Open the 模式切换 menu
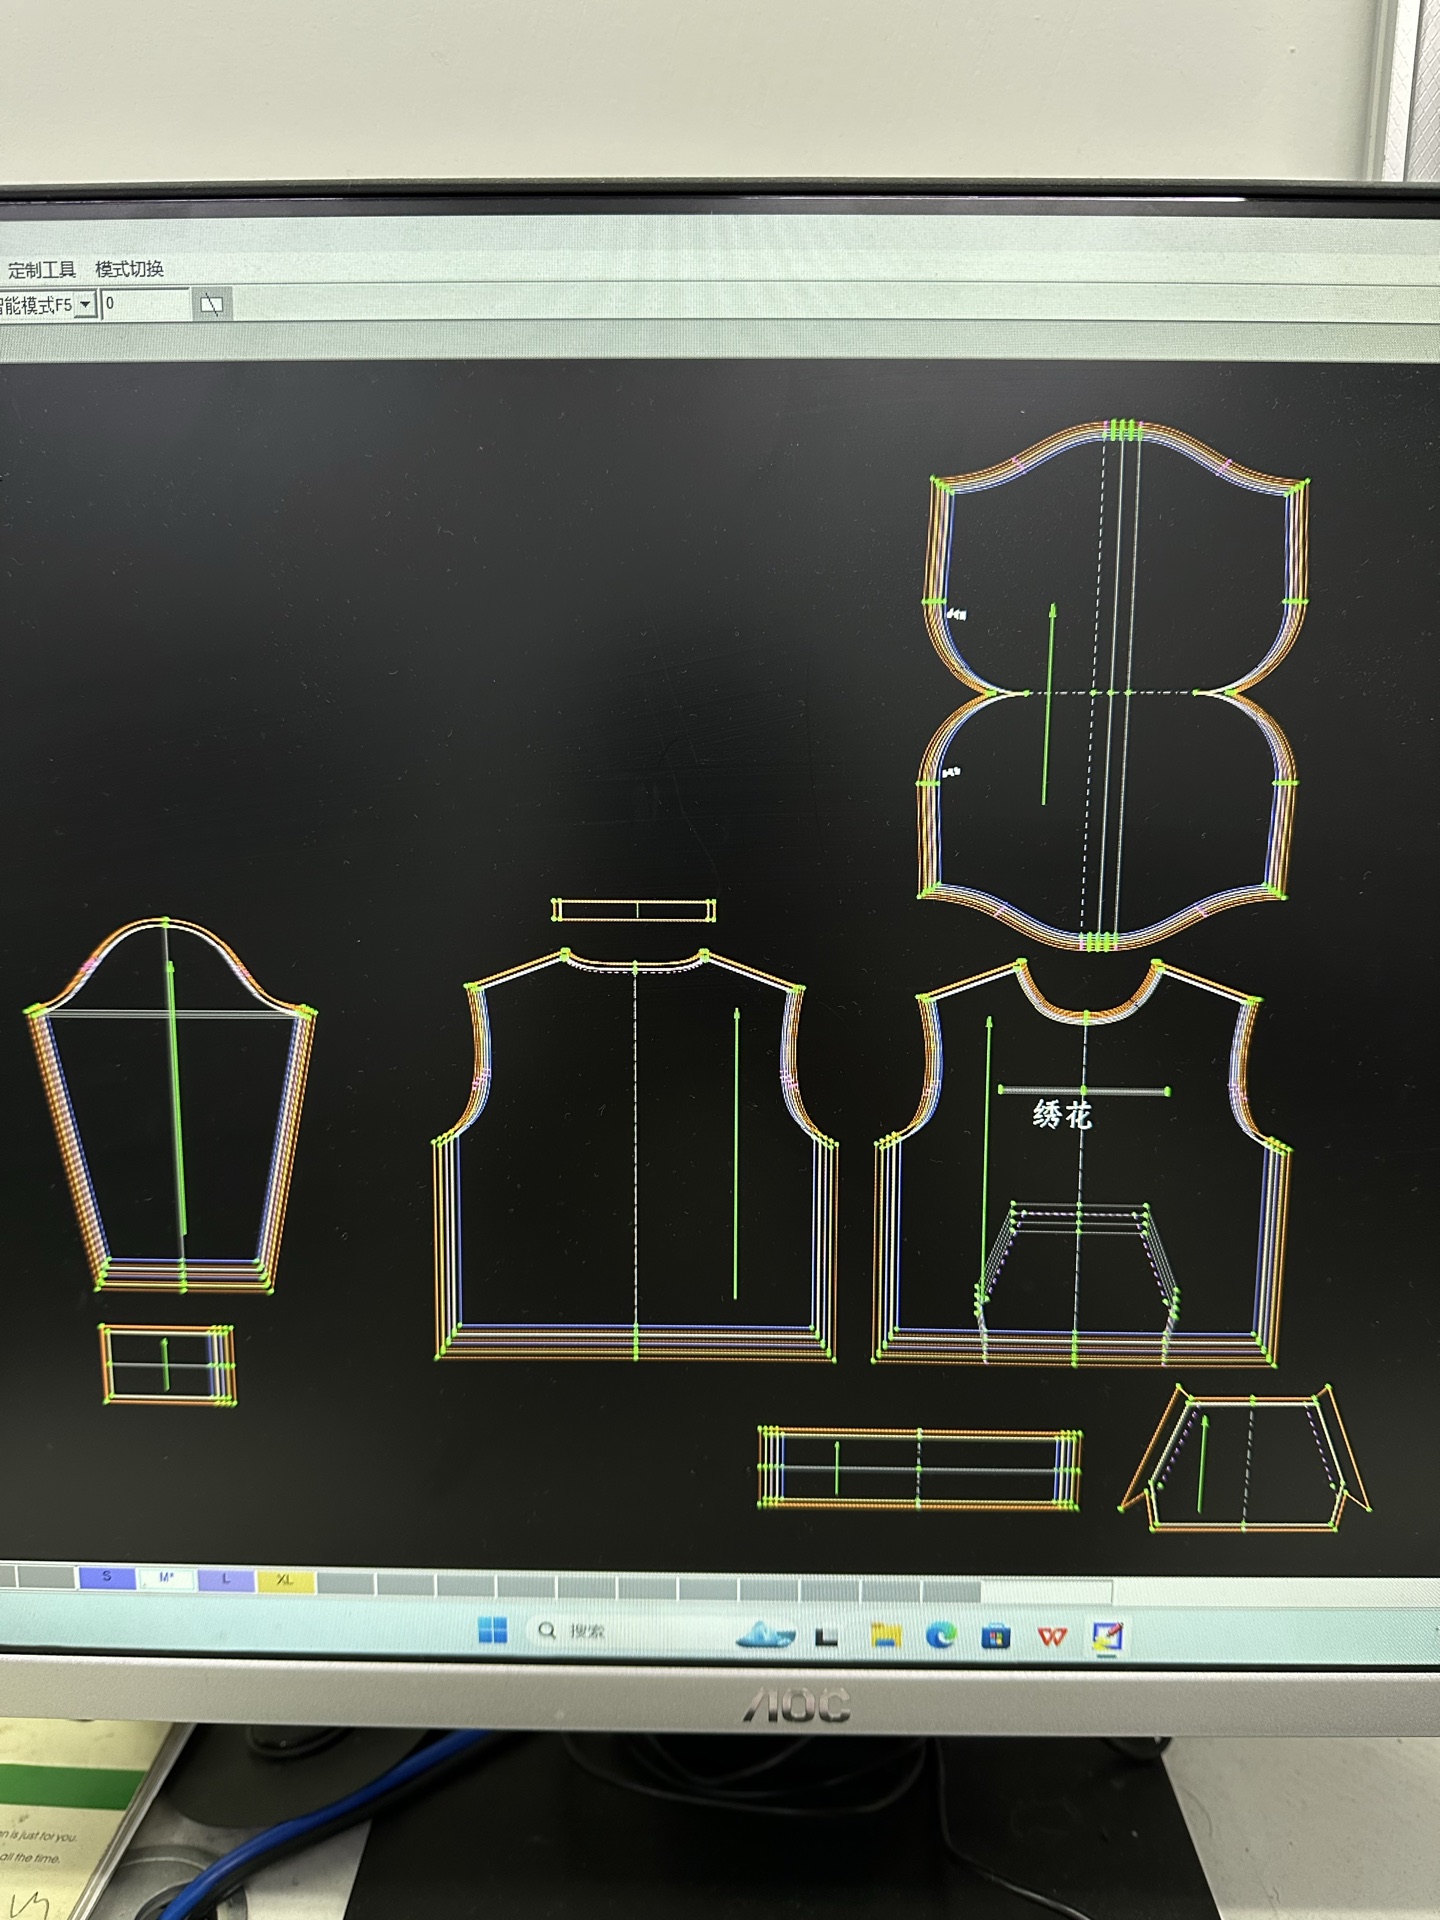 click(x=129, y=269)
